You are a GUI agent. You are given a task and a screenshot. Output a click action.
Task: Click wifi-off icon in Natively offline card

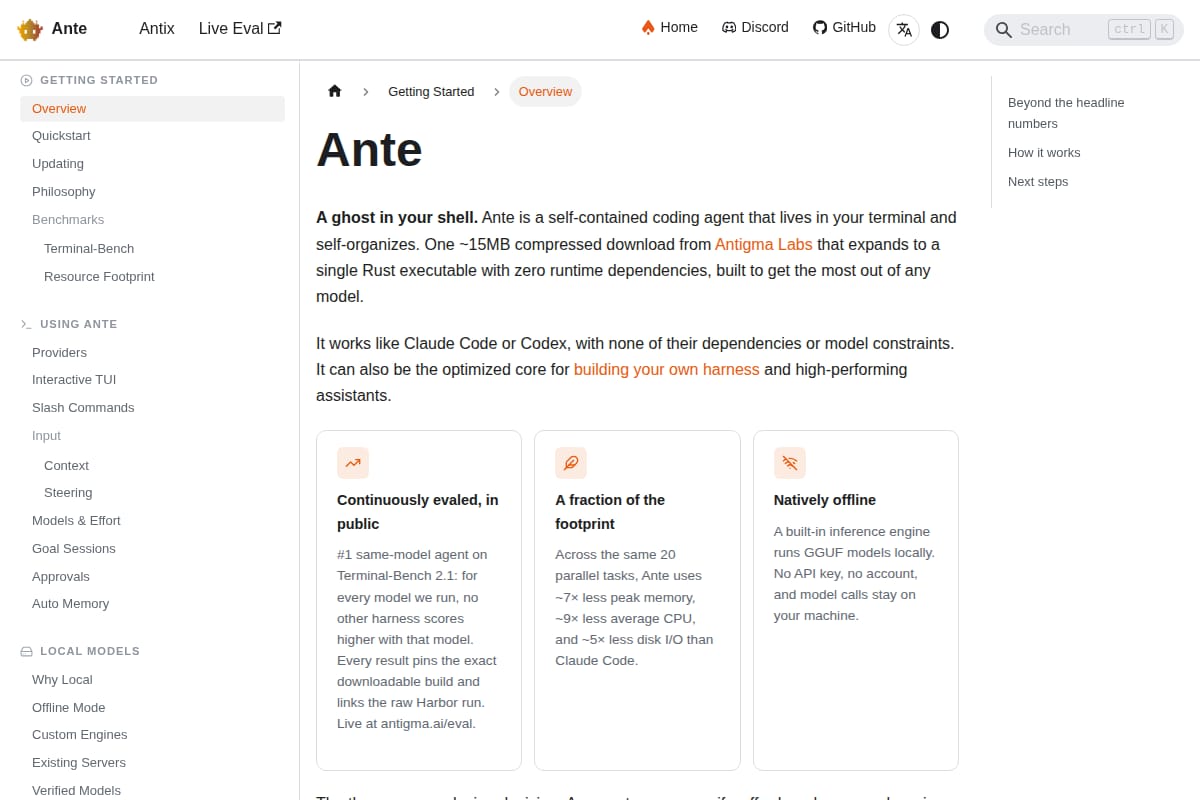click(x=790, y=463)
